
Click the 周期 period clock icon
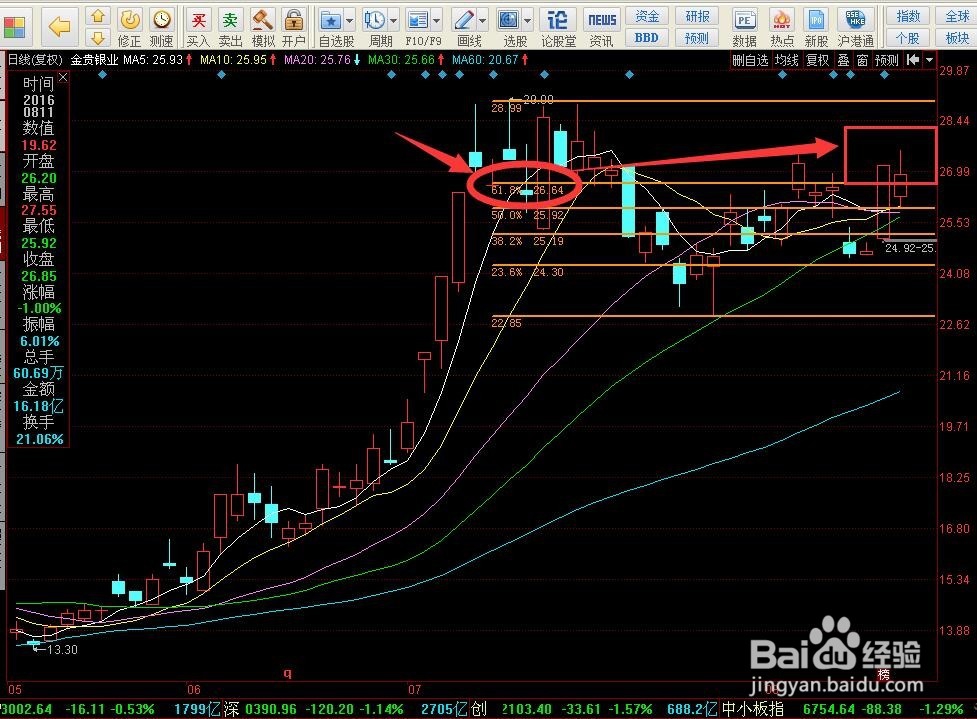click(374, 21)
